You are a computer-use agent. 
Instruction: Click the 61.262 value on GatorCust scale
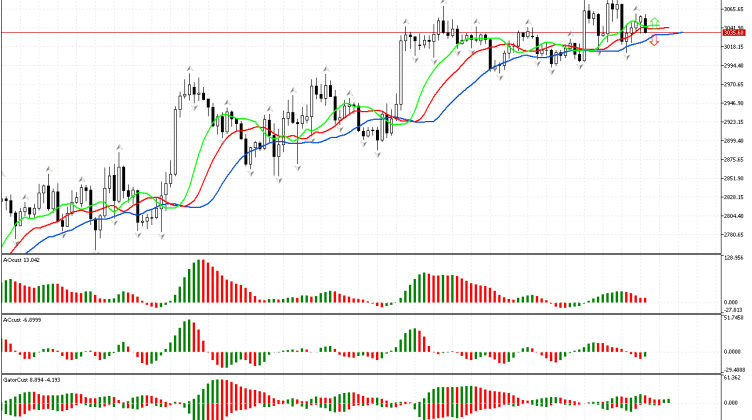pos(734,378)
